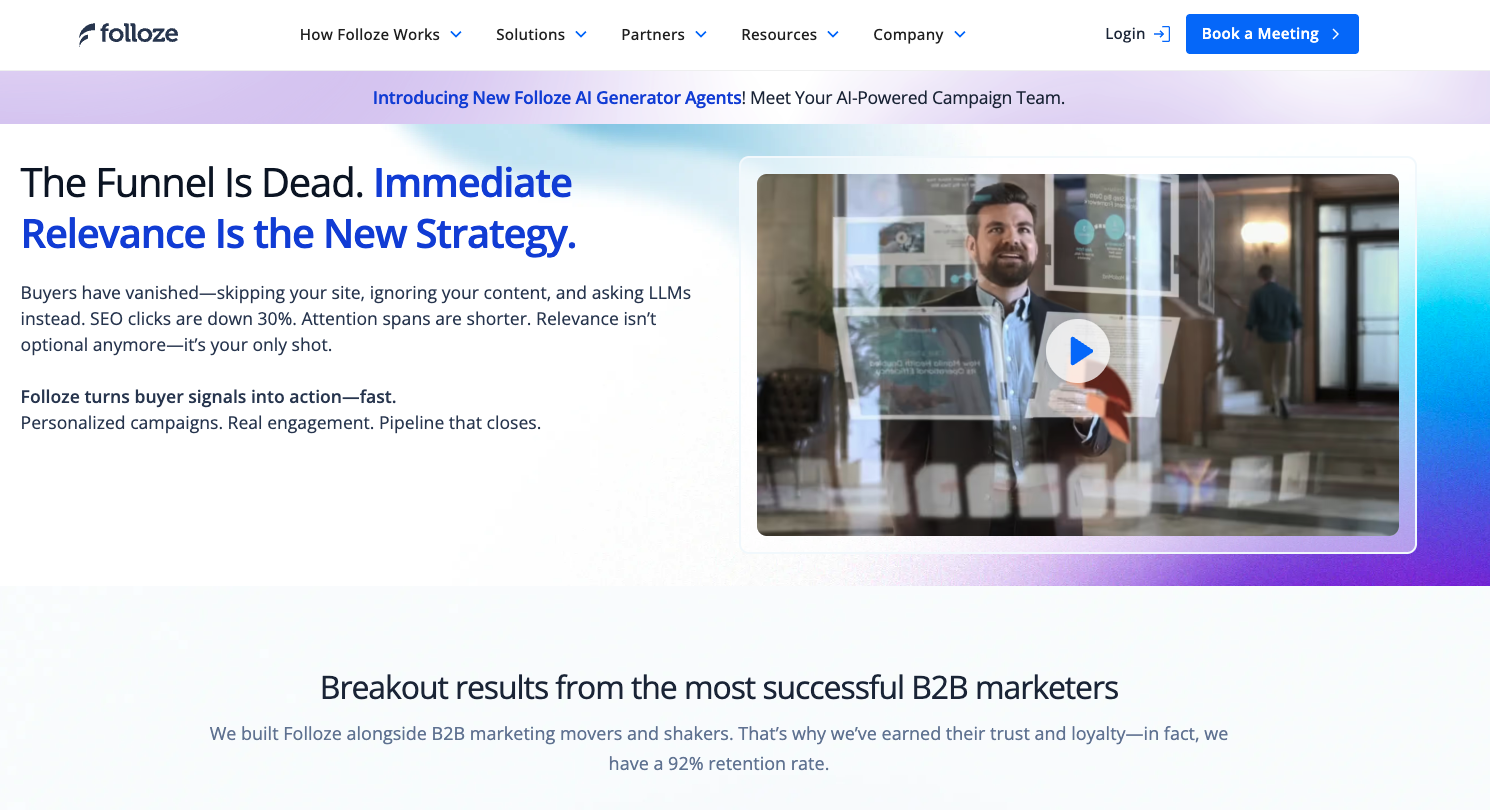Screen dimensions: 1490x810
Task: Open the Company menu
Action: pyautogui.click(x=919, y=34)
